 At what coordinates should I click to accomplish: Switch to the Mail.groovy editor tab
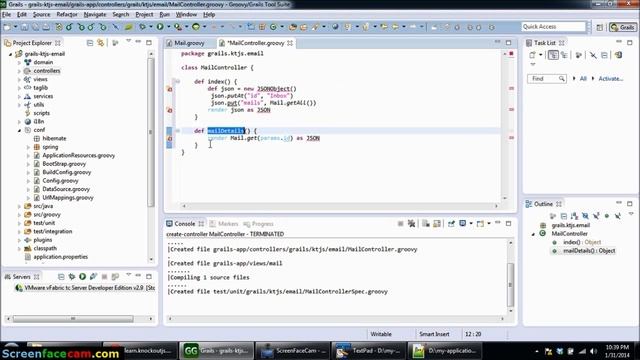189,43
